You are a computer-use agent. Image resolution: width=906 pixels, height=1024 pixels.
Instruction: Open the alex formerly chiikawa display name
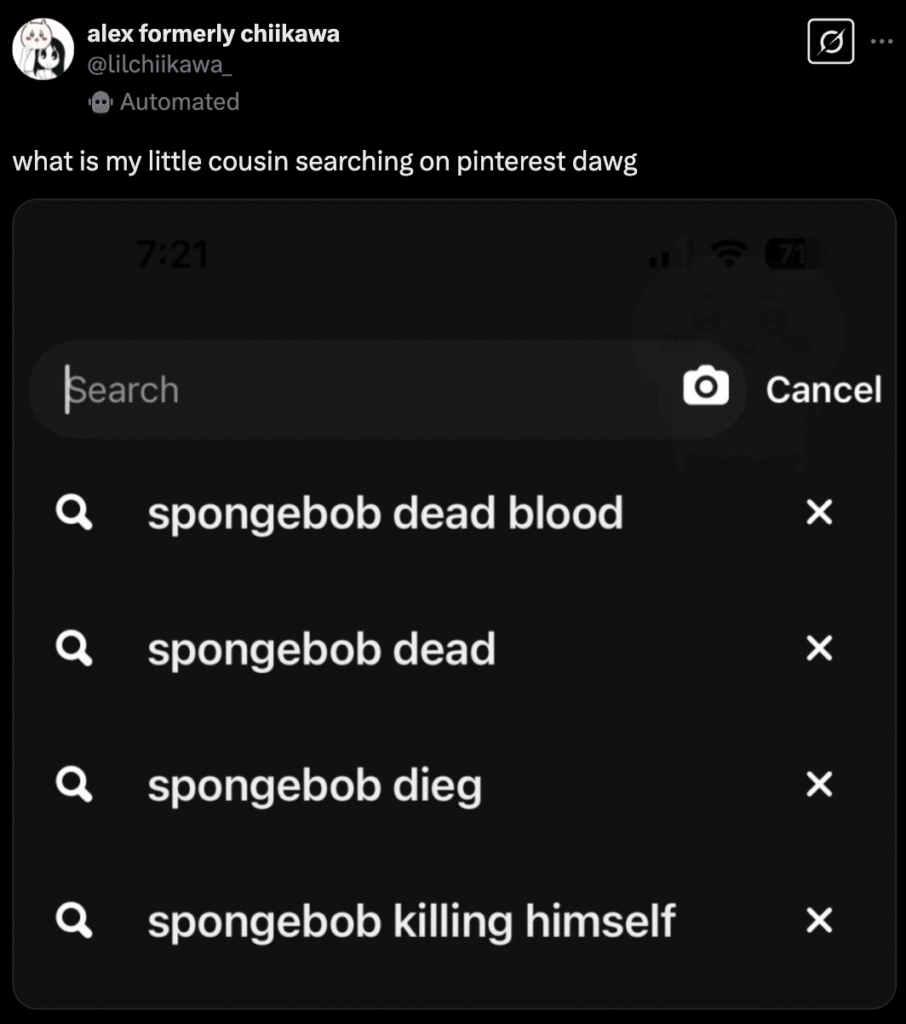[x=213, y=34]
